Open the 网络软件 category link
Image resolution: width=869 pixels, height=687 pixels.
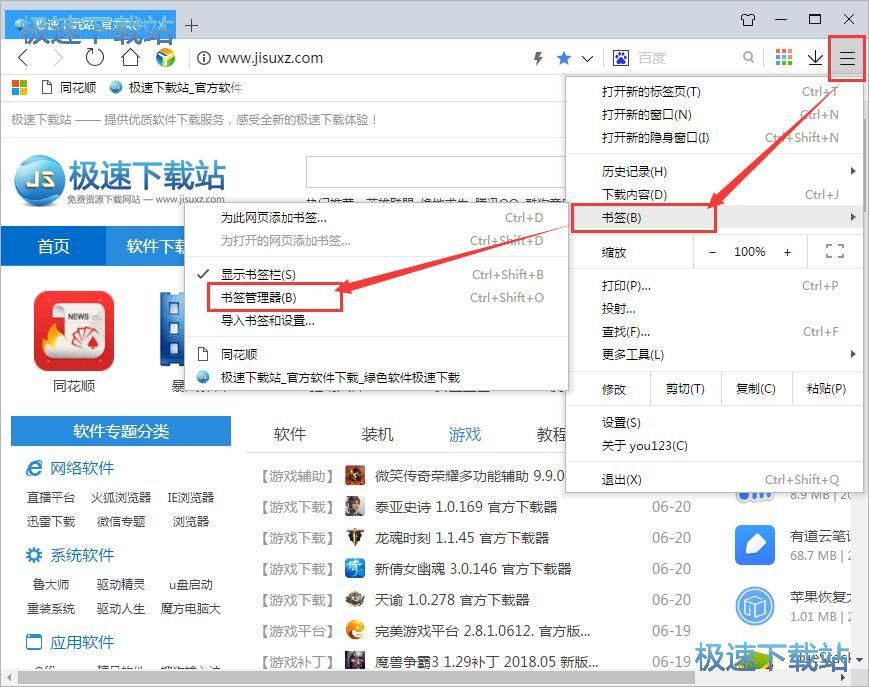(82, 468)
